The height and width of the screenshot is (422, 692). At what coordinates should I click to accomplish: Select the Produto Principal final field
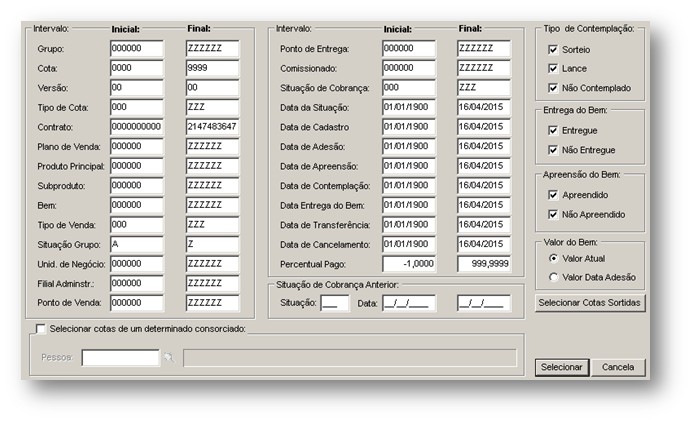click(x=213, y=166)
